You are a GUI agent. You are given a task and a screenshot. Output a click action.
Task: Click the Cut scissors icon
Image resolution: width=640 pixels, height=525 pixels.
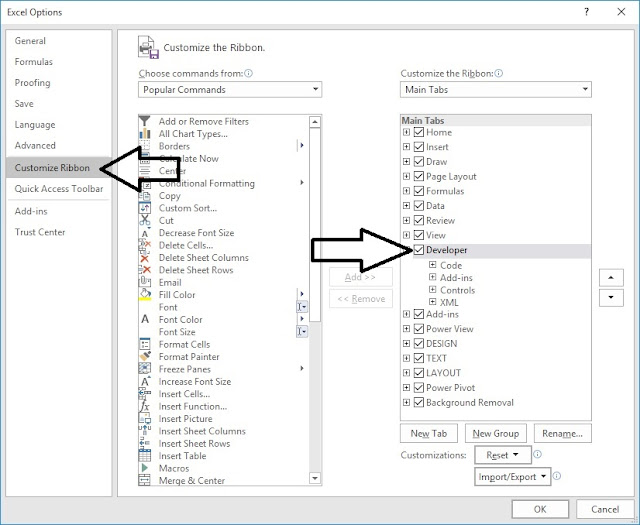point(144,220)
